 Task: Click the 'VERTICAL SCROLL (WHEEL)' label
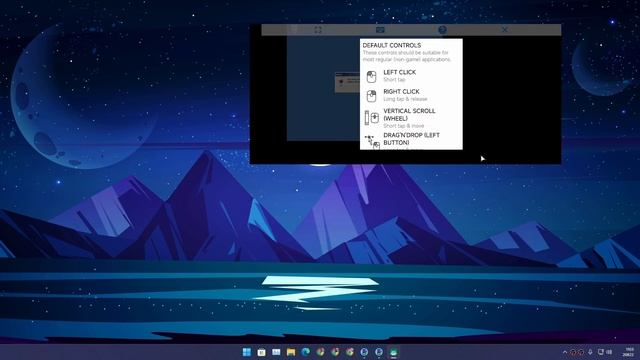[x=409, y=115]
